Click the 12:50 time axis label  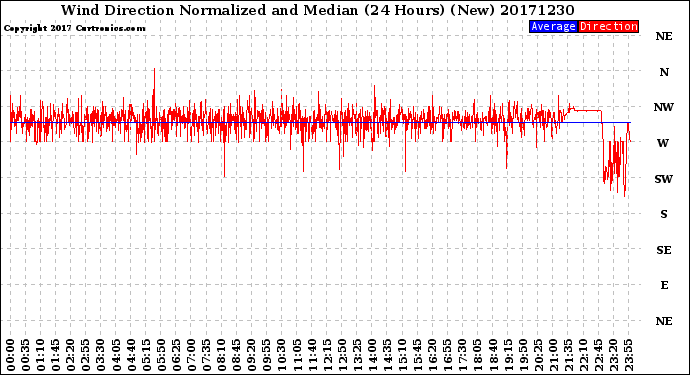pyautogui.click(x=342, y=355)
